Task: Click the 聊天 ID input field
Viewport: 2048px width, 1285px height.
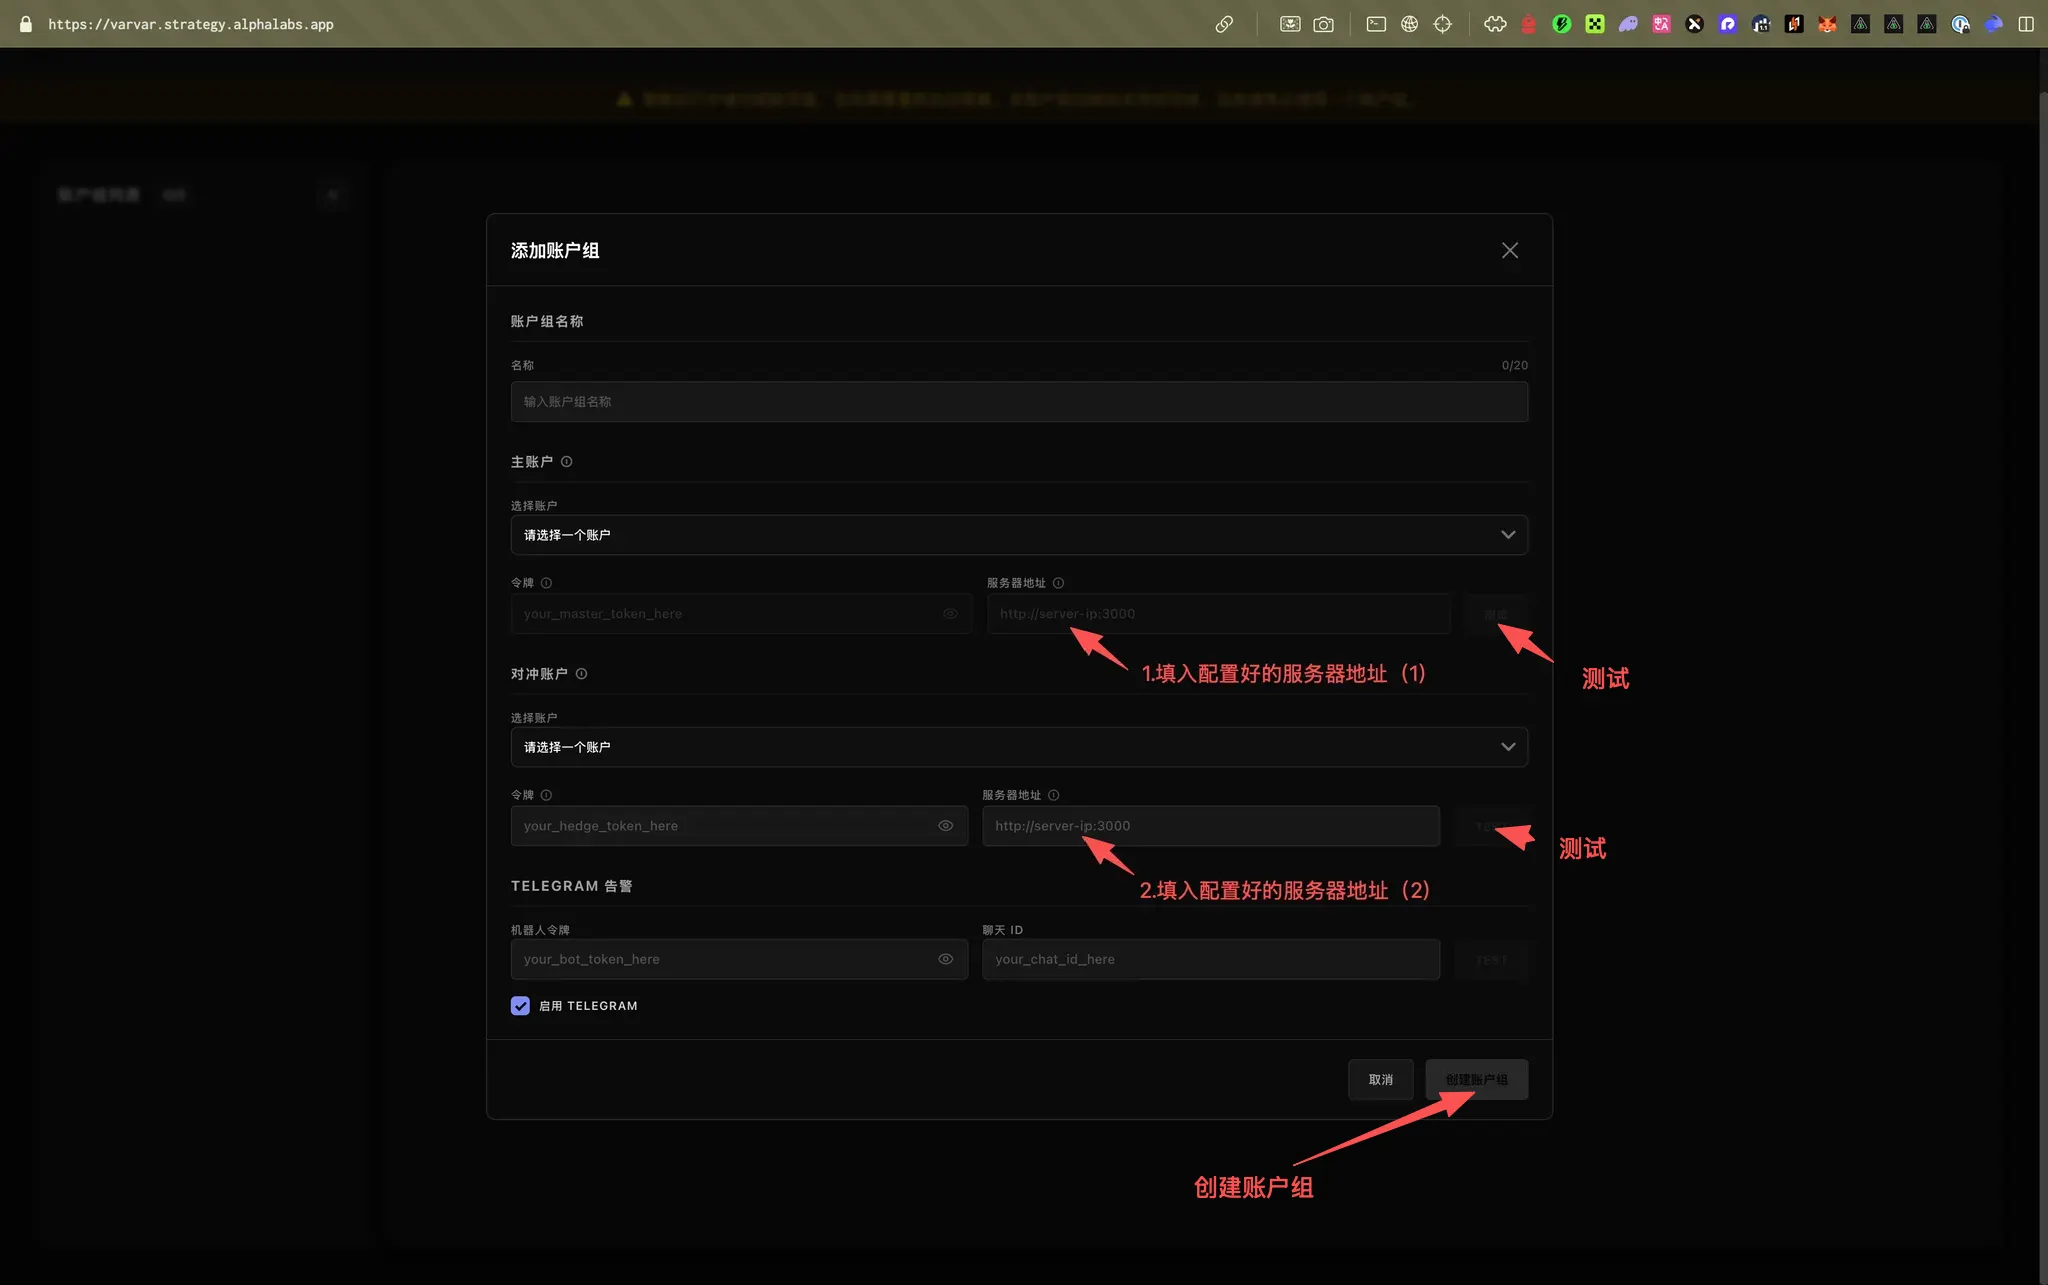Action: (1210, 959)
